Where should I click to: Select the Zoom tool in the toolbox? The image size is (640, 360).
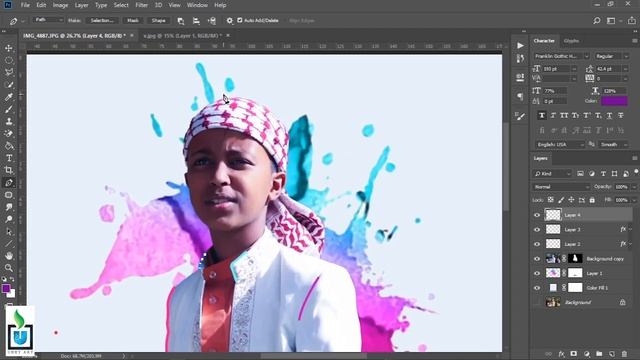(9, 268)
